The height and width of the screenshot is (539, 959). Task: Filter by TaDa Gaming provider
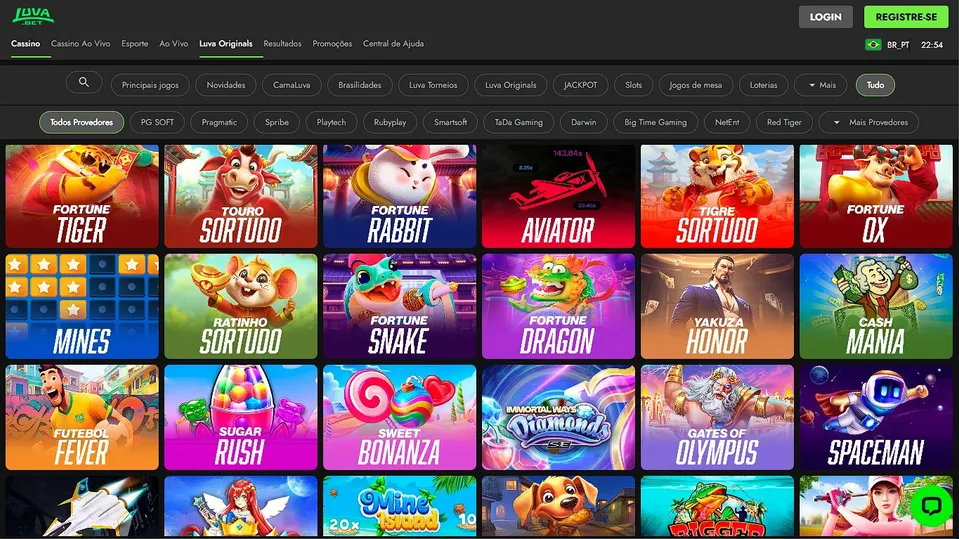point(519,122)
